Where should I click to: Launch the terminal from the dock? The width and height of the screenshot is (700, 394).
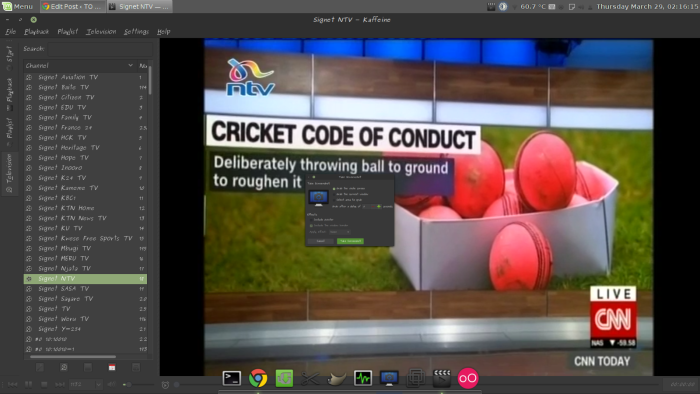232,378
